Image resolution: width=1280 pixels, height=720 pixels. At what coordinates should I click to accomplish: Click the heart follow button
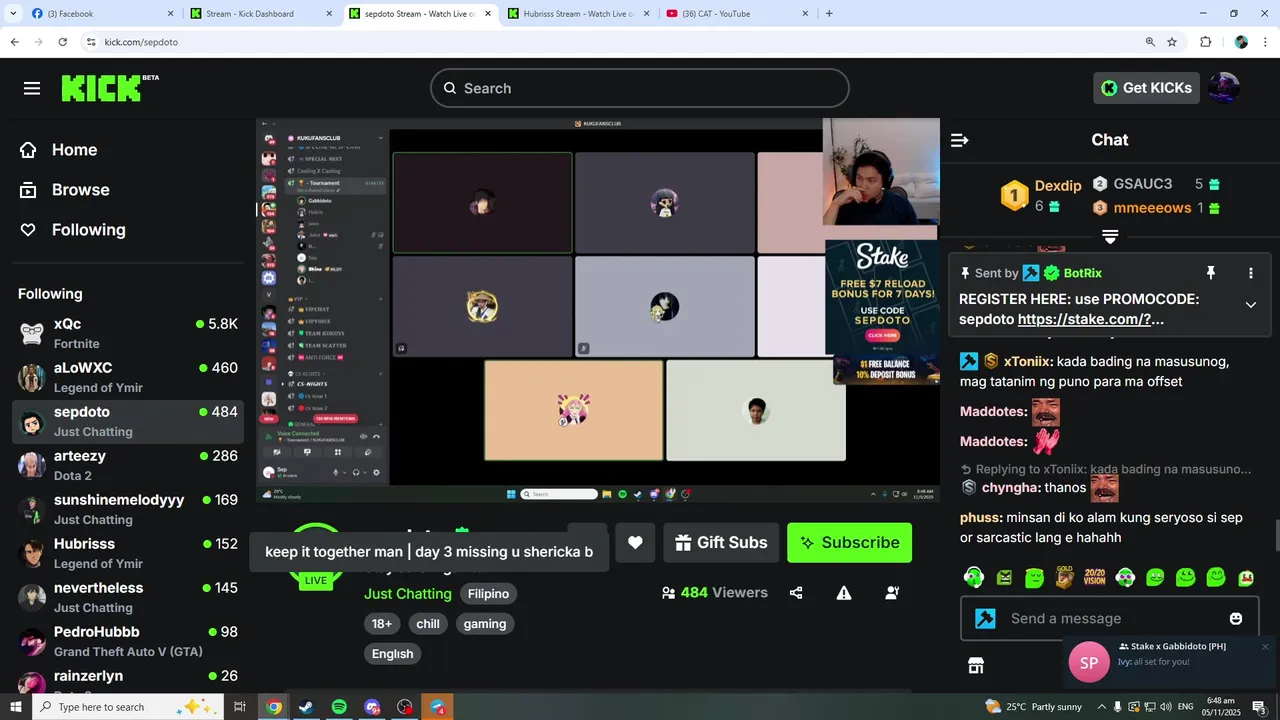[x=635, y=542]
